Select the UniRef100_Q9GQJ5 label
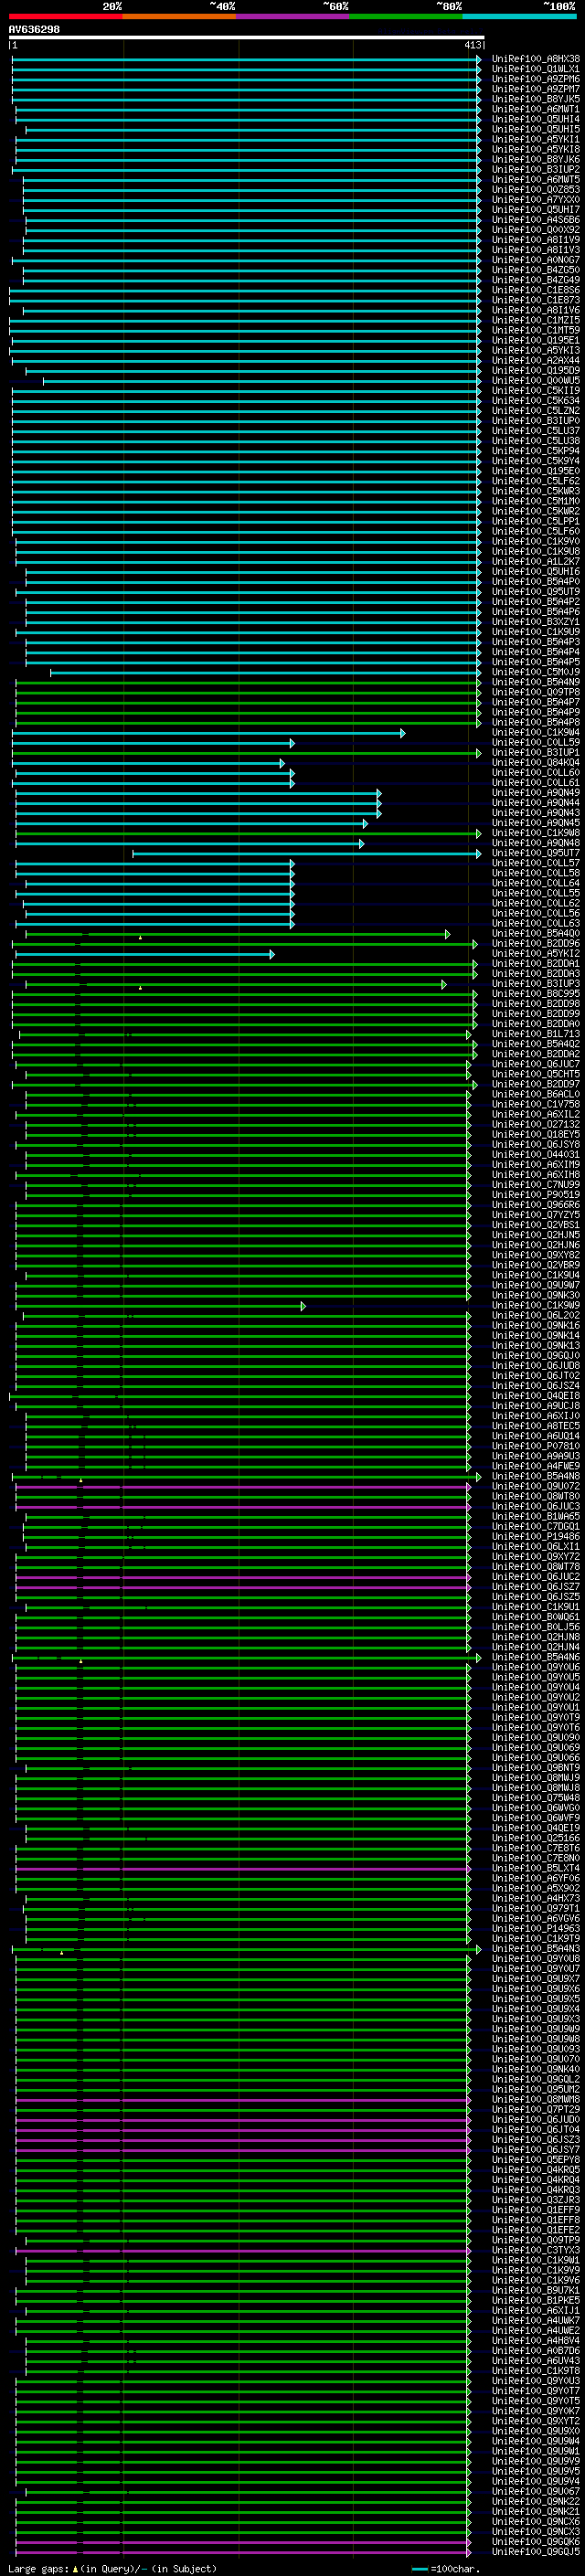The height and width of the screenshot is (2576, 585). pyautogui.click(x=535, y=2551)
